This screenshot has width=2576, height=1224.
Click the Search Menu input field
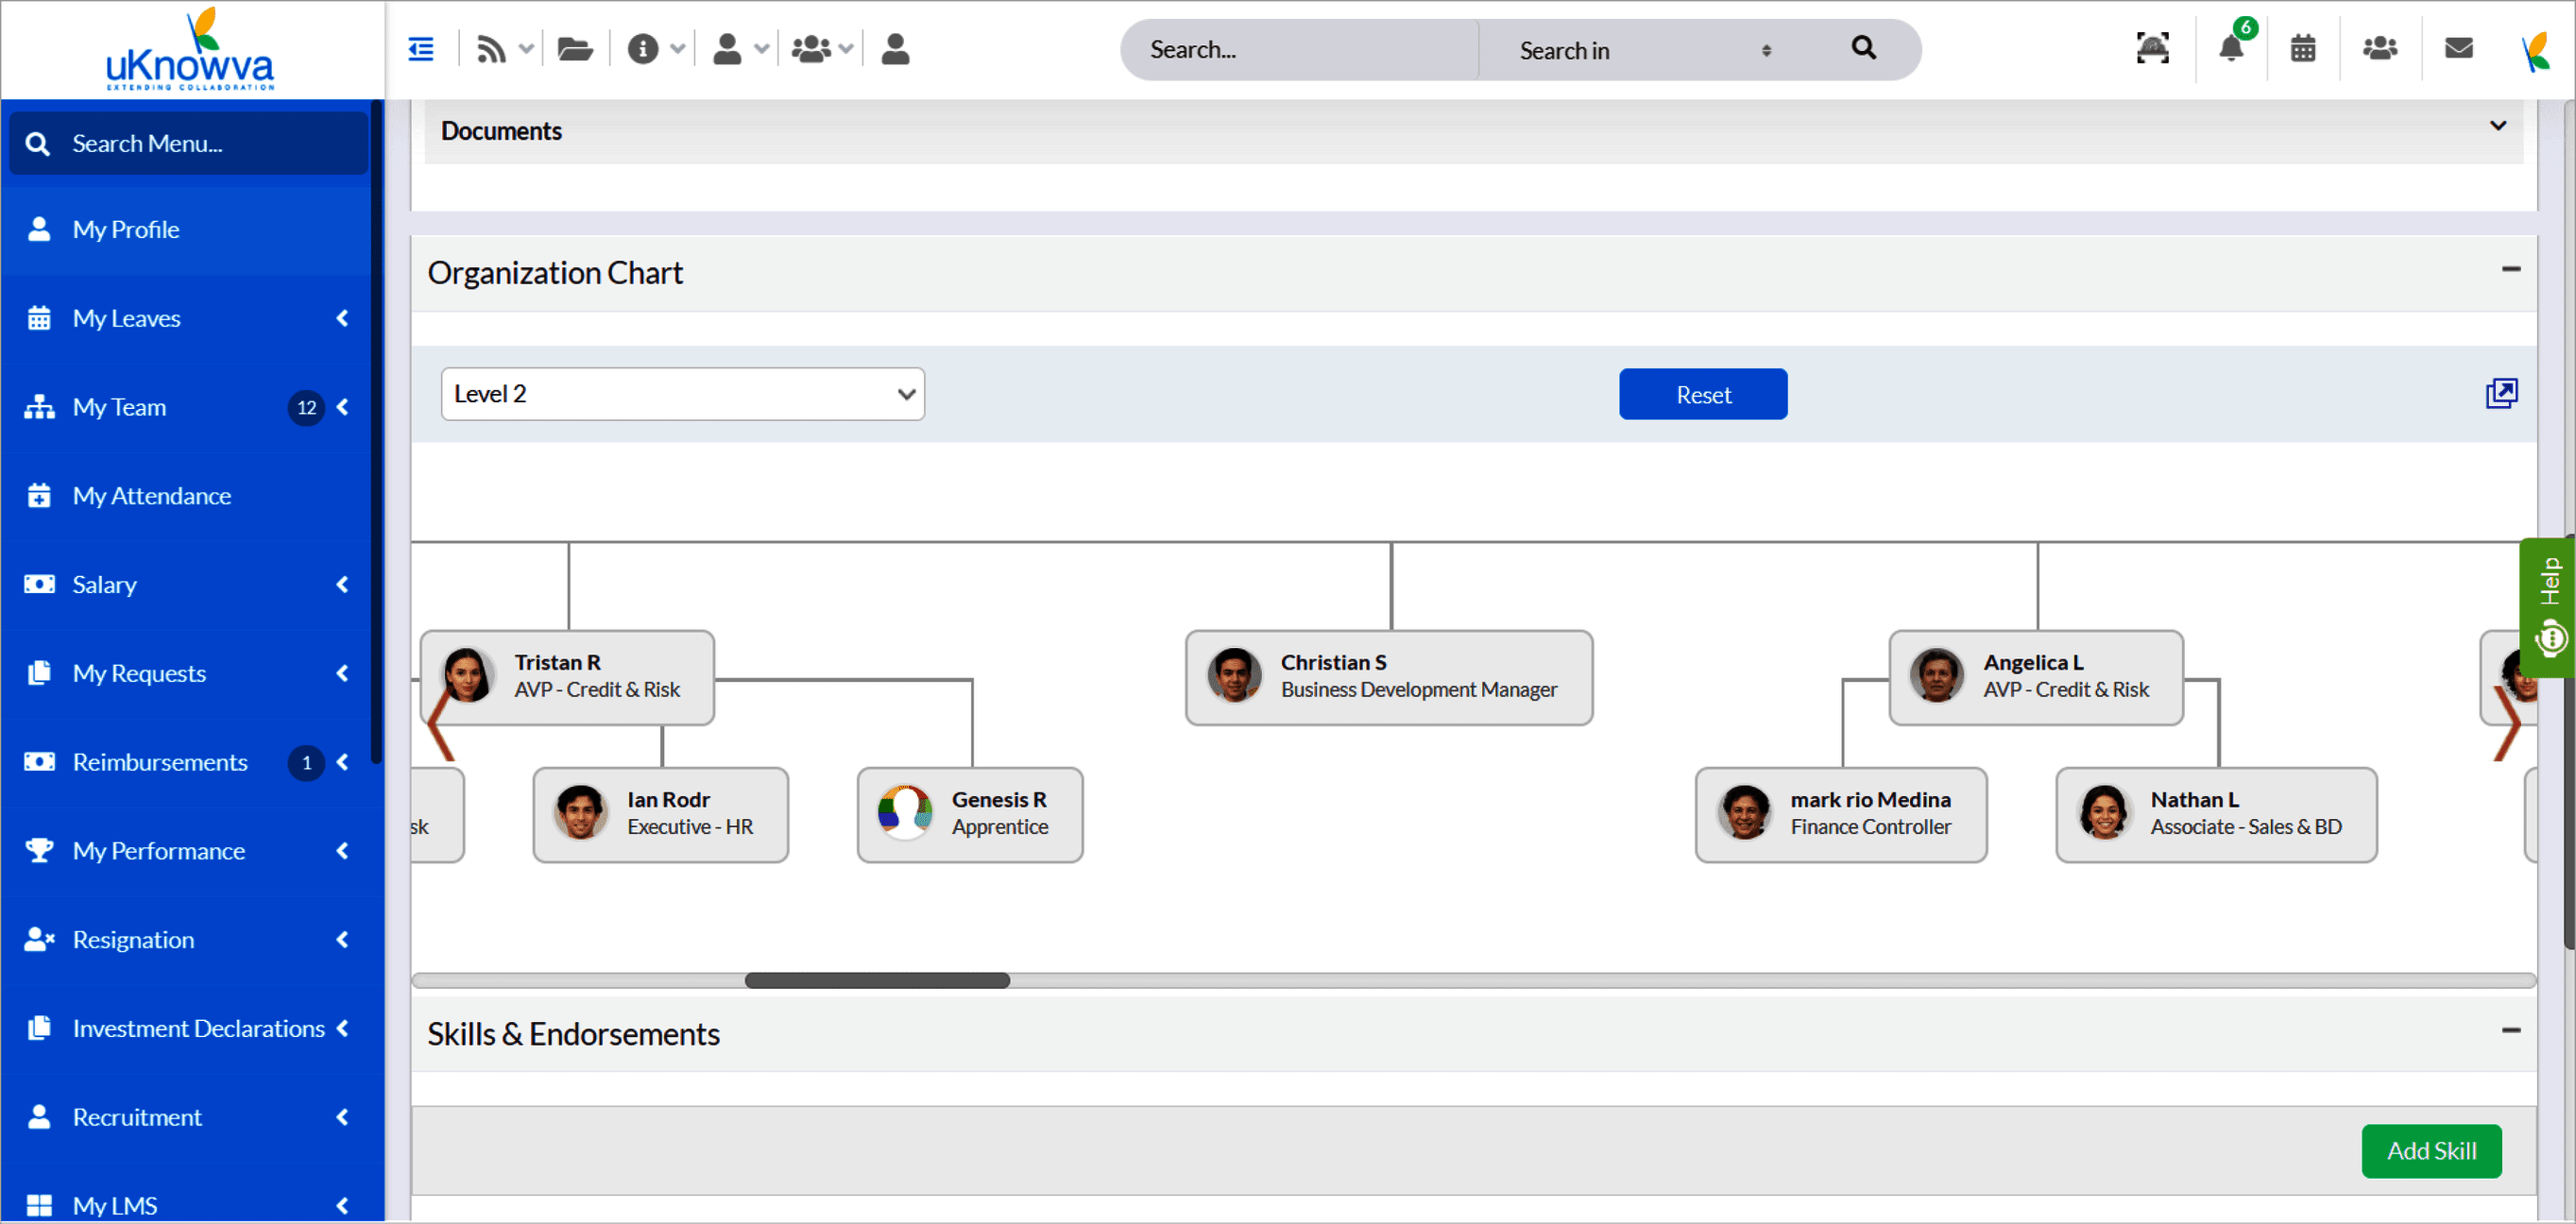coord(188,143)
